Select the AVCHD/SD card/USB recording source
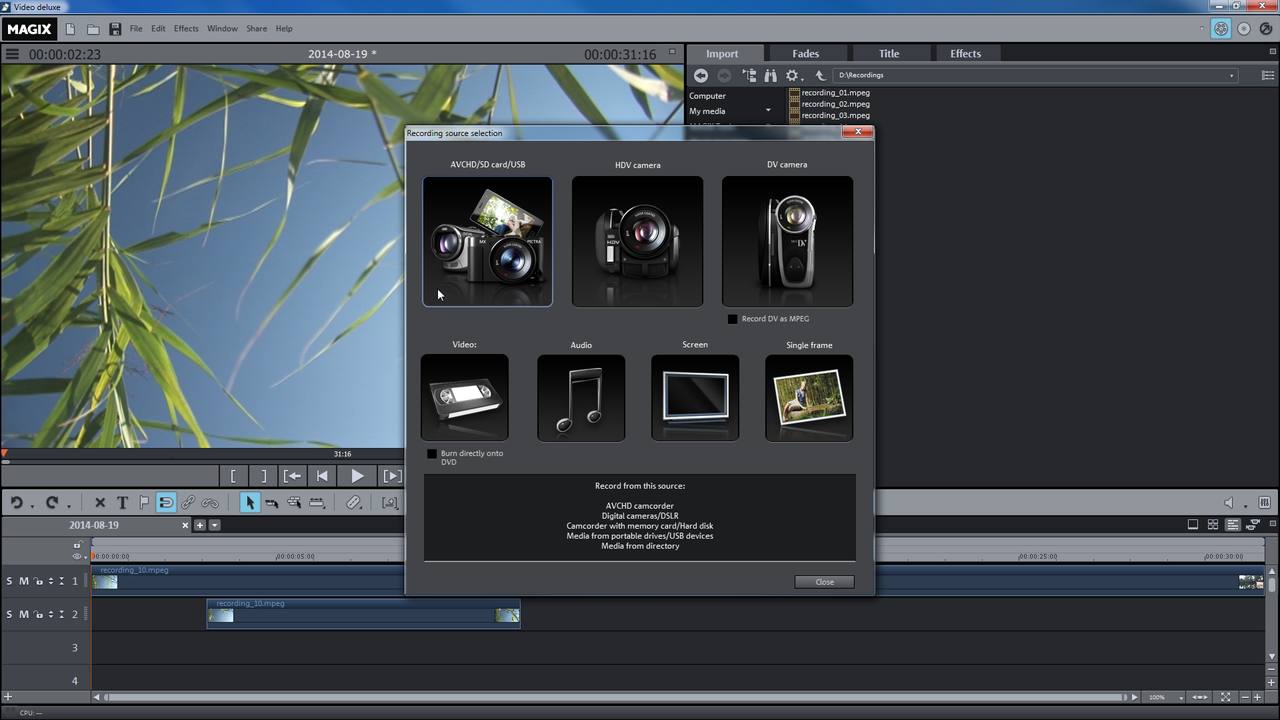 [x=487, y=241]
